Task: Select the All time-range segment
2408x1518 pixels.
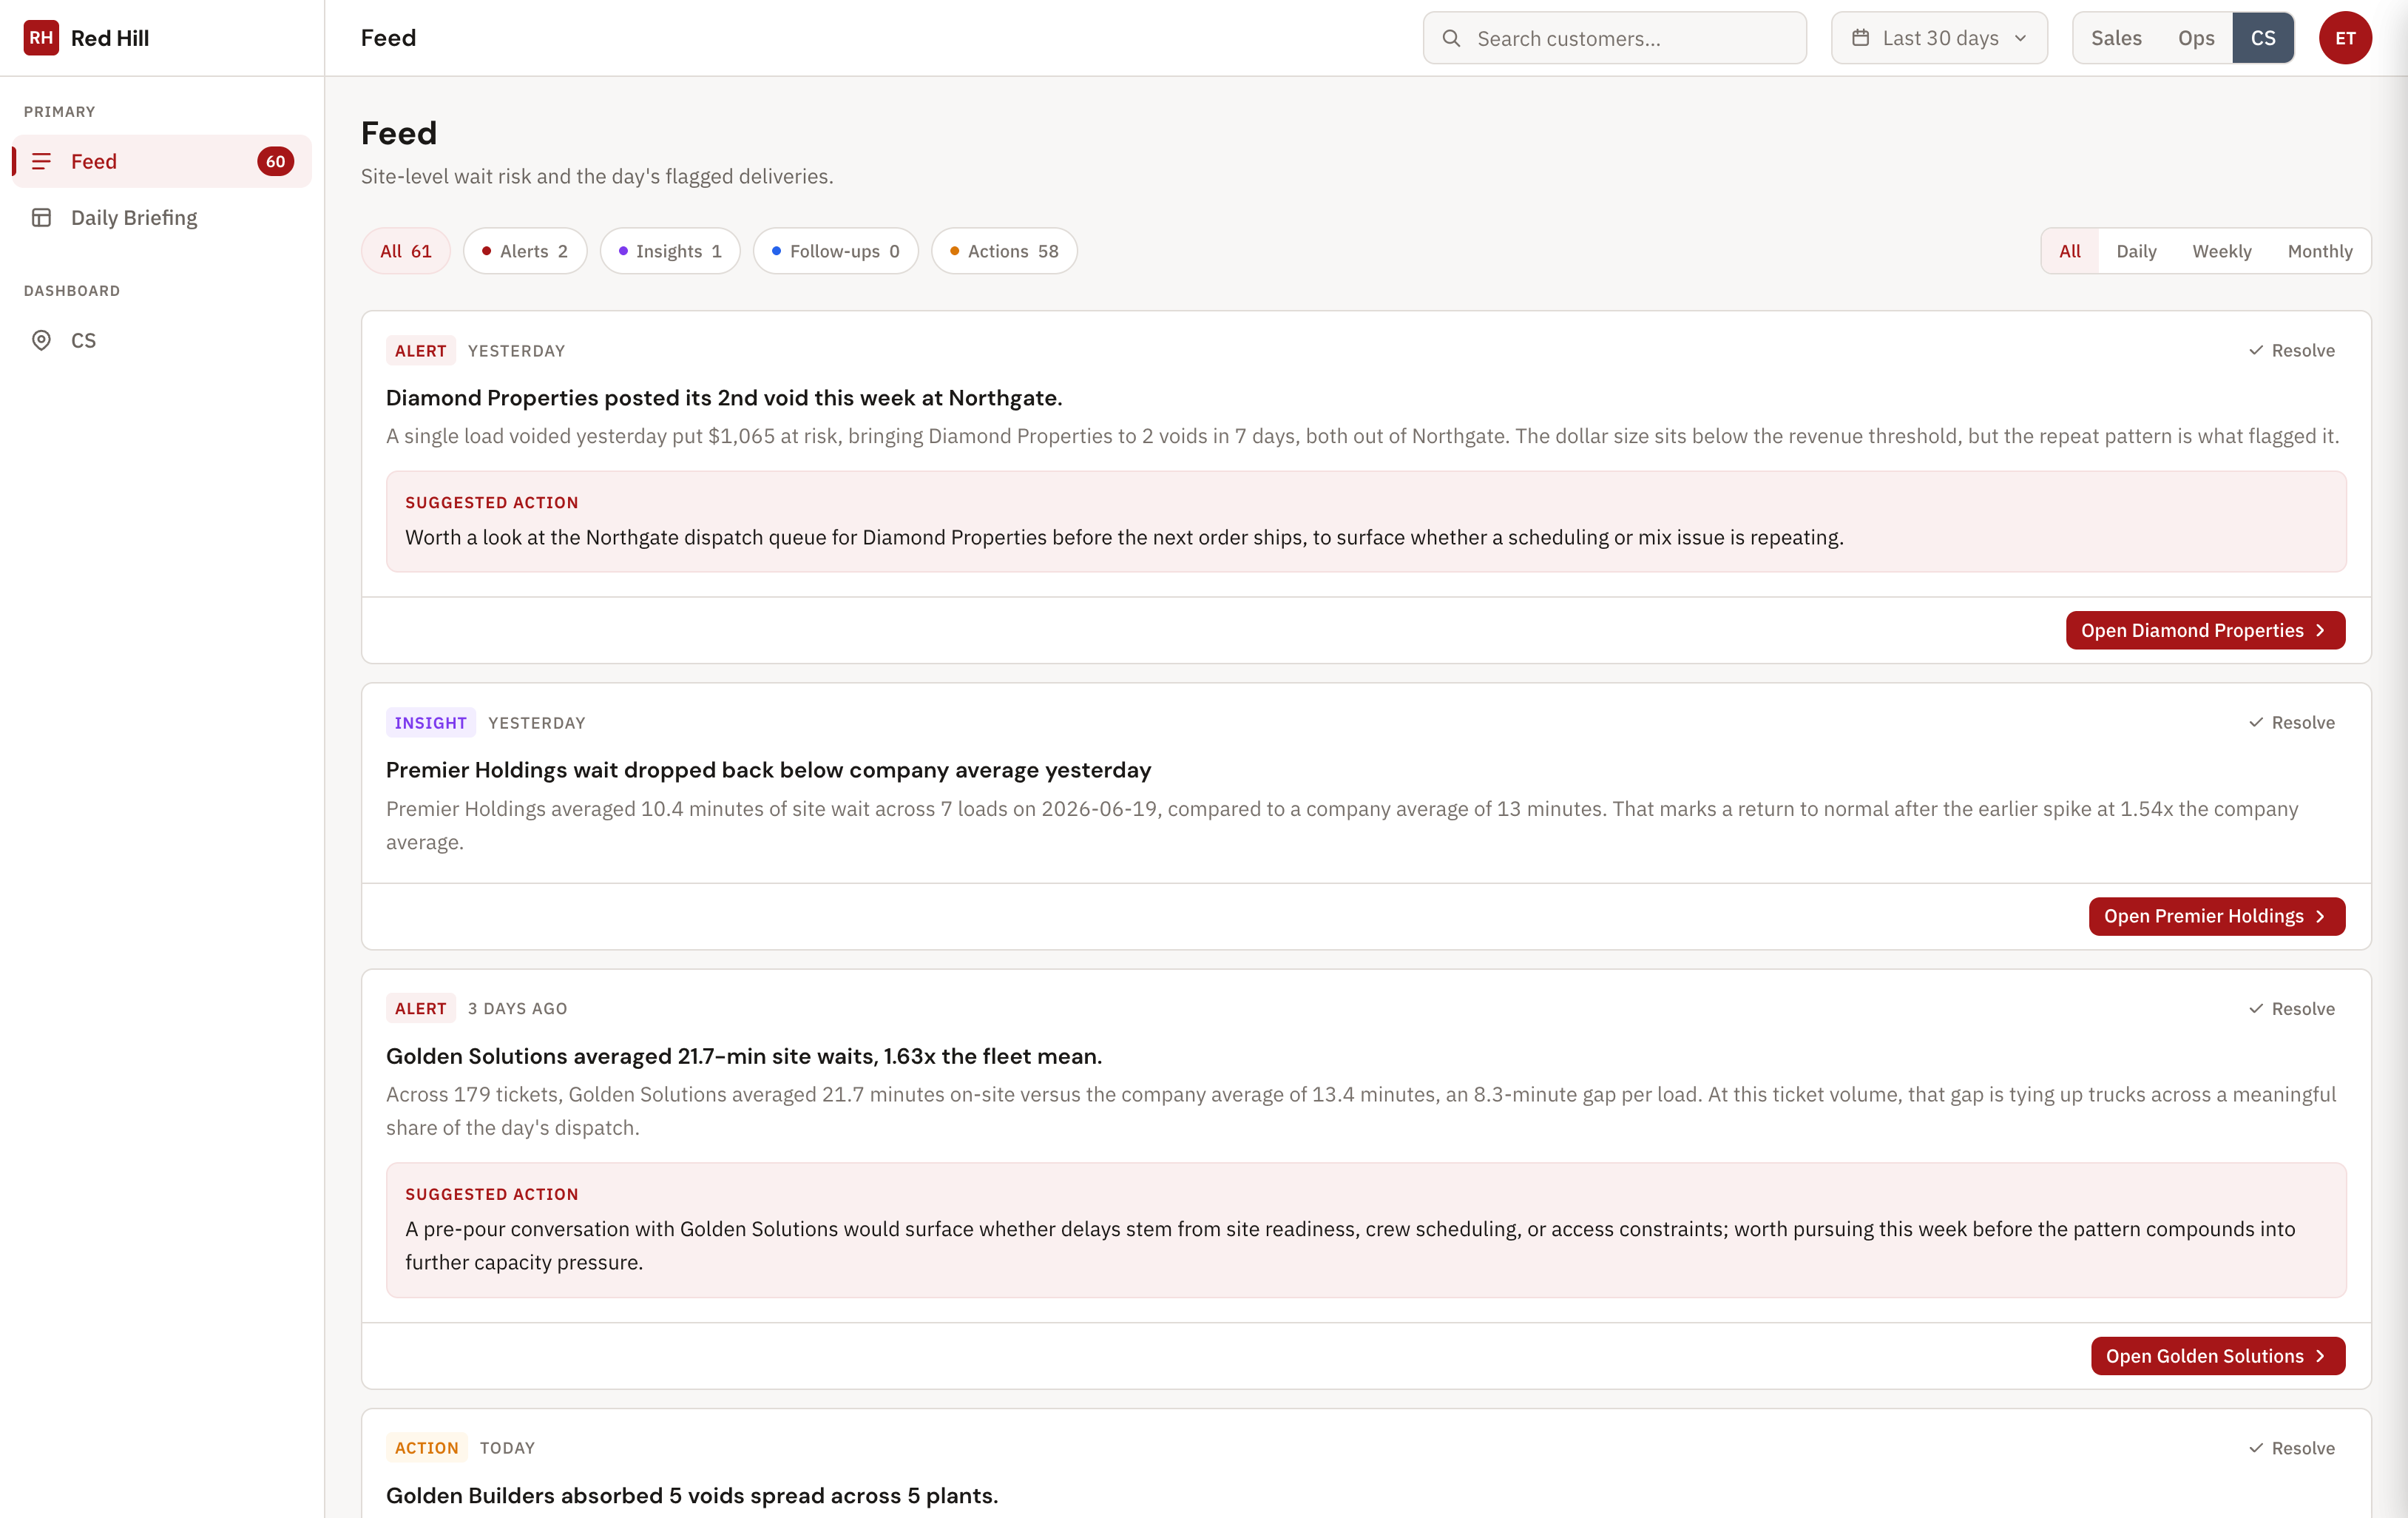Action: coord(2070,251)
